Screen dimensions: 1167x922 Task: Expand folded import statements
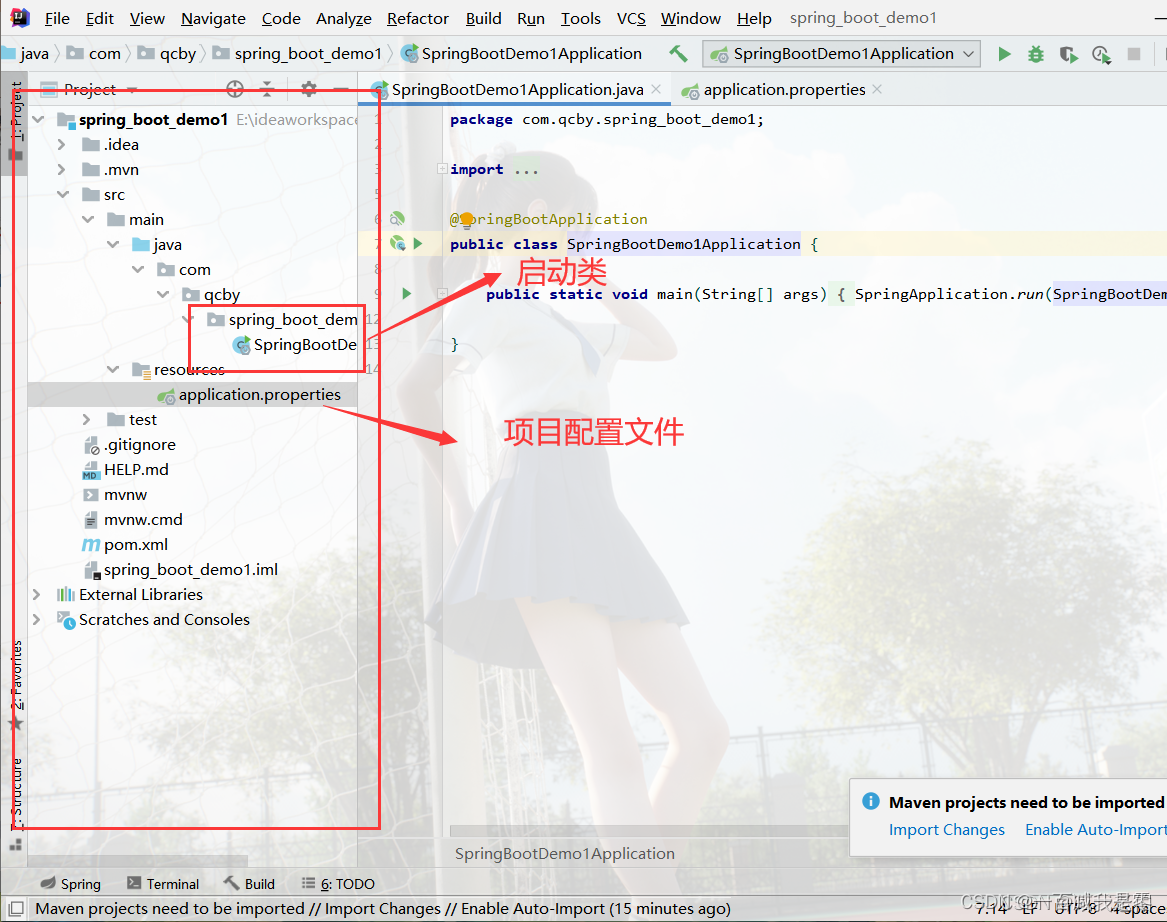coord(442,169)
